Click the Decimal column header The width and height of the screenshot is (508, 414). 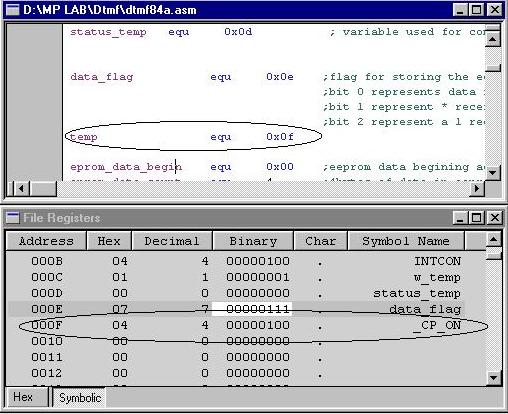click(172, 241)
